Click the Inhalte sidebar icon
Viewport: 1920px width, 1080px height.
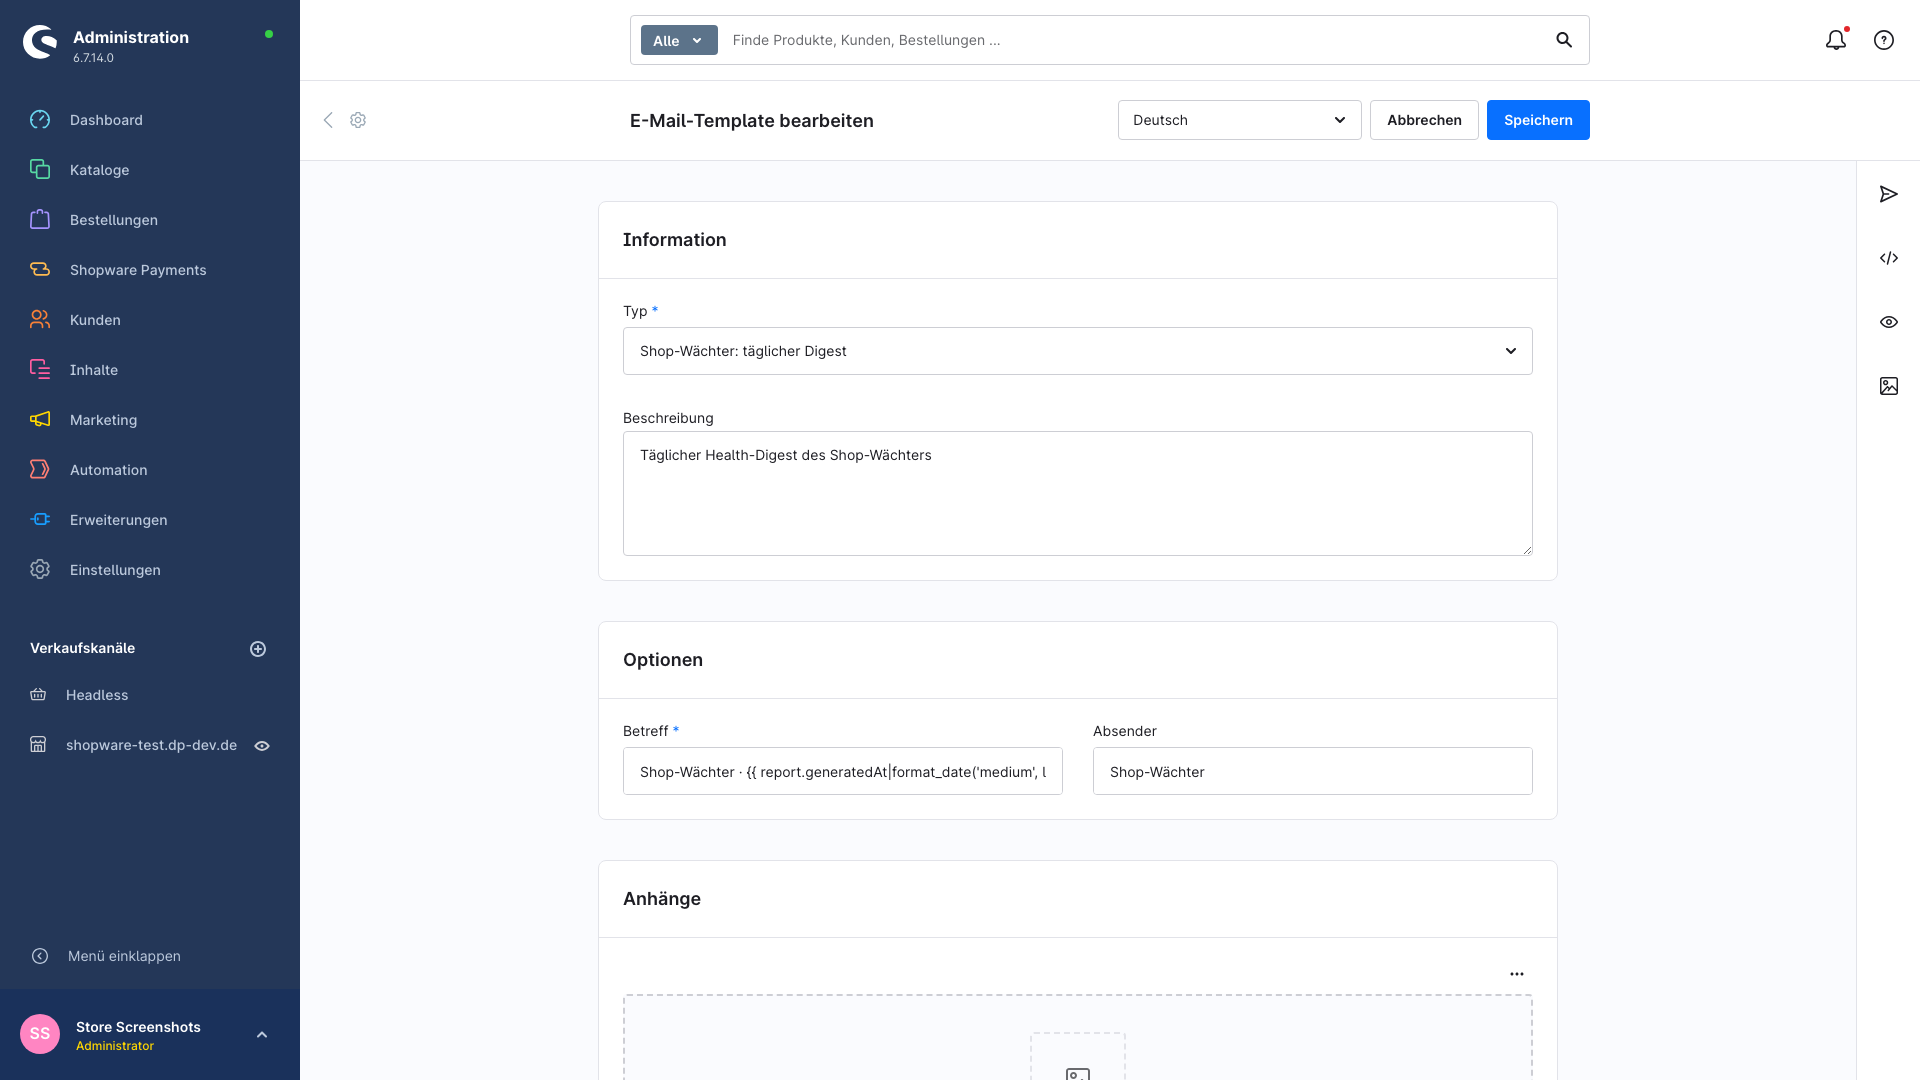point(40,370)
